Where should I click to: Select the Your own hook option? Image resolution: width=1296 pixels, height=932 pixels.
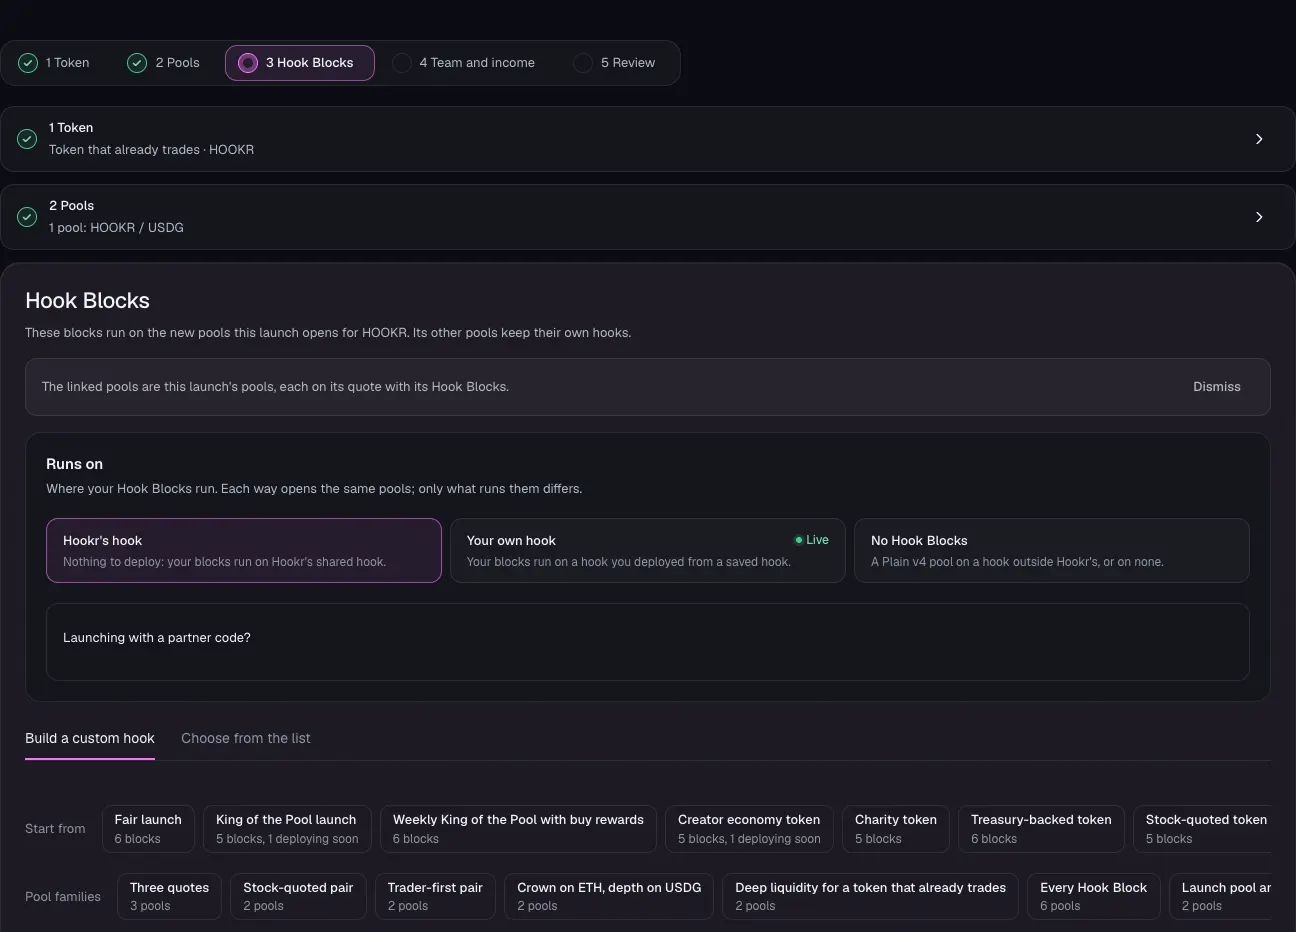[x=648, y=550]
